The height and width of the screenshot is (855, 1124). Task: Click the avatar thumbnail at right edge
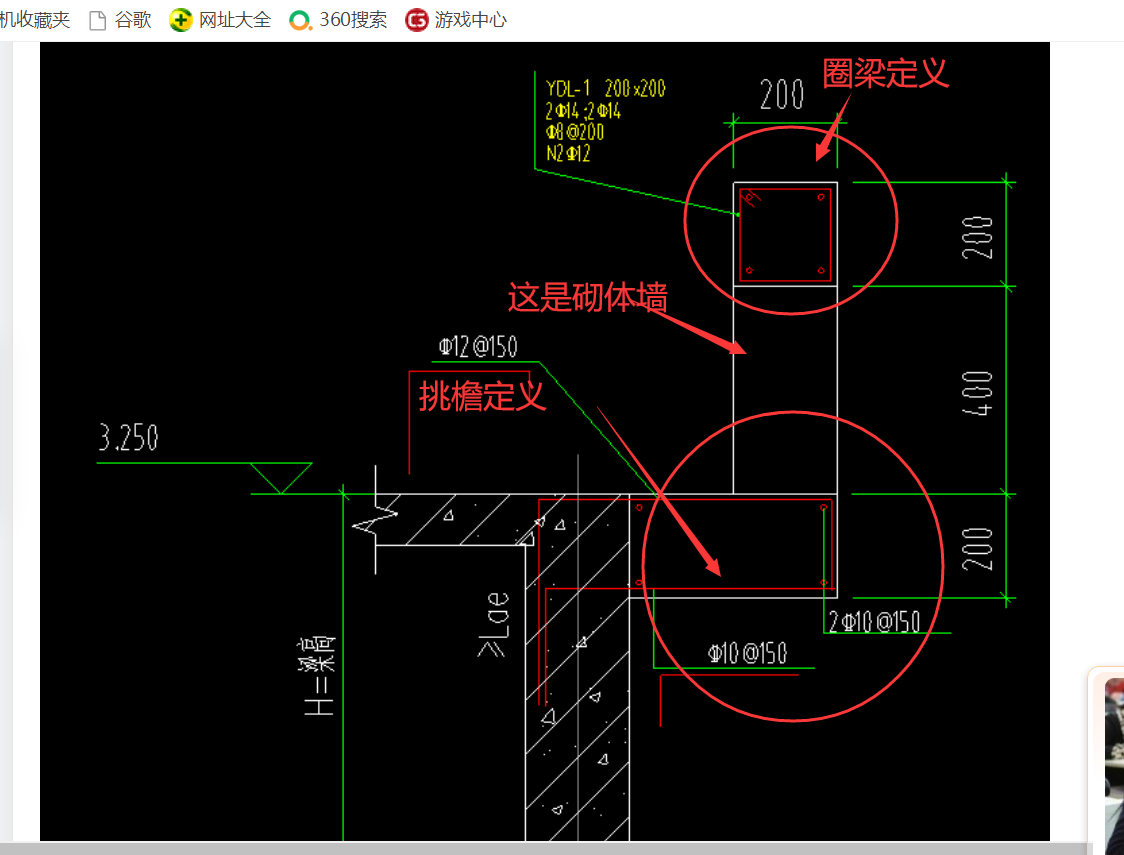pos(1114,763)
